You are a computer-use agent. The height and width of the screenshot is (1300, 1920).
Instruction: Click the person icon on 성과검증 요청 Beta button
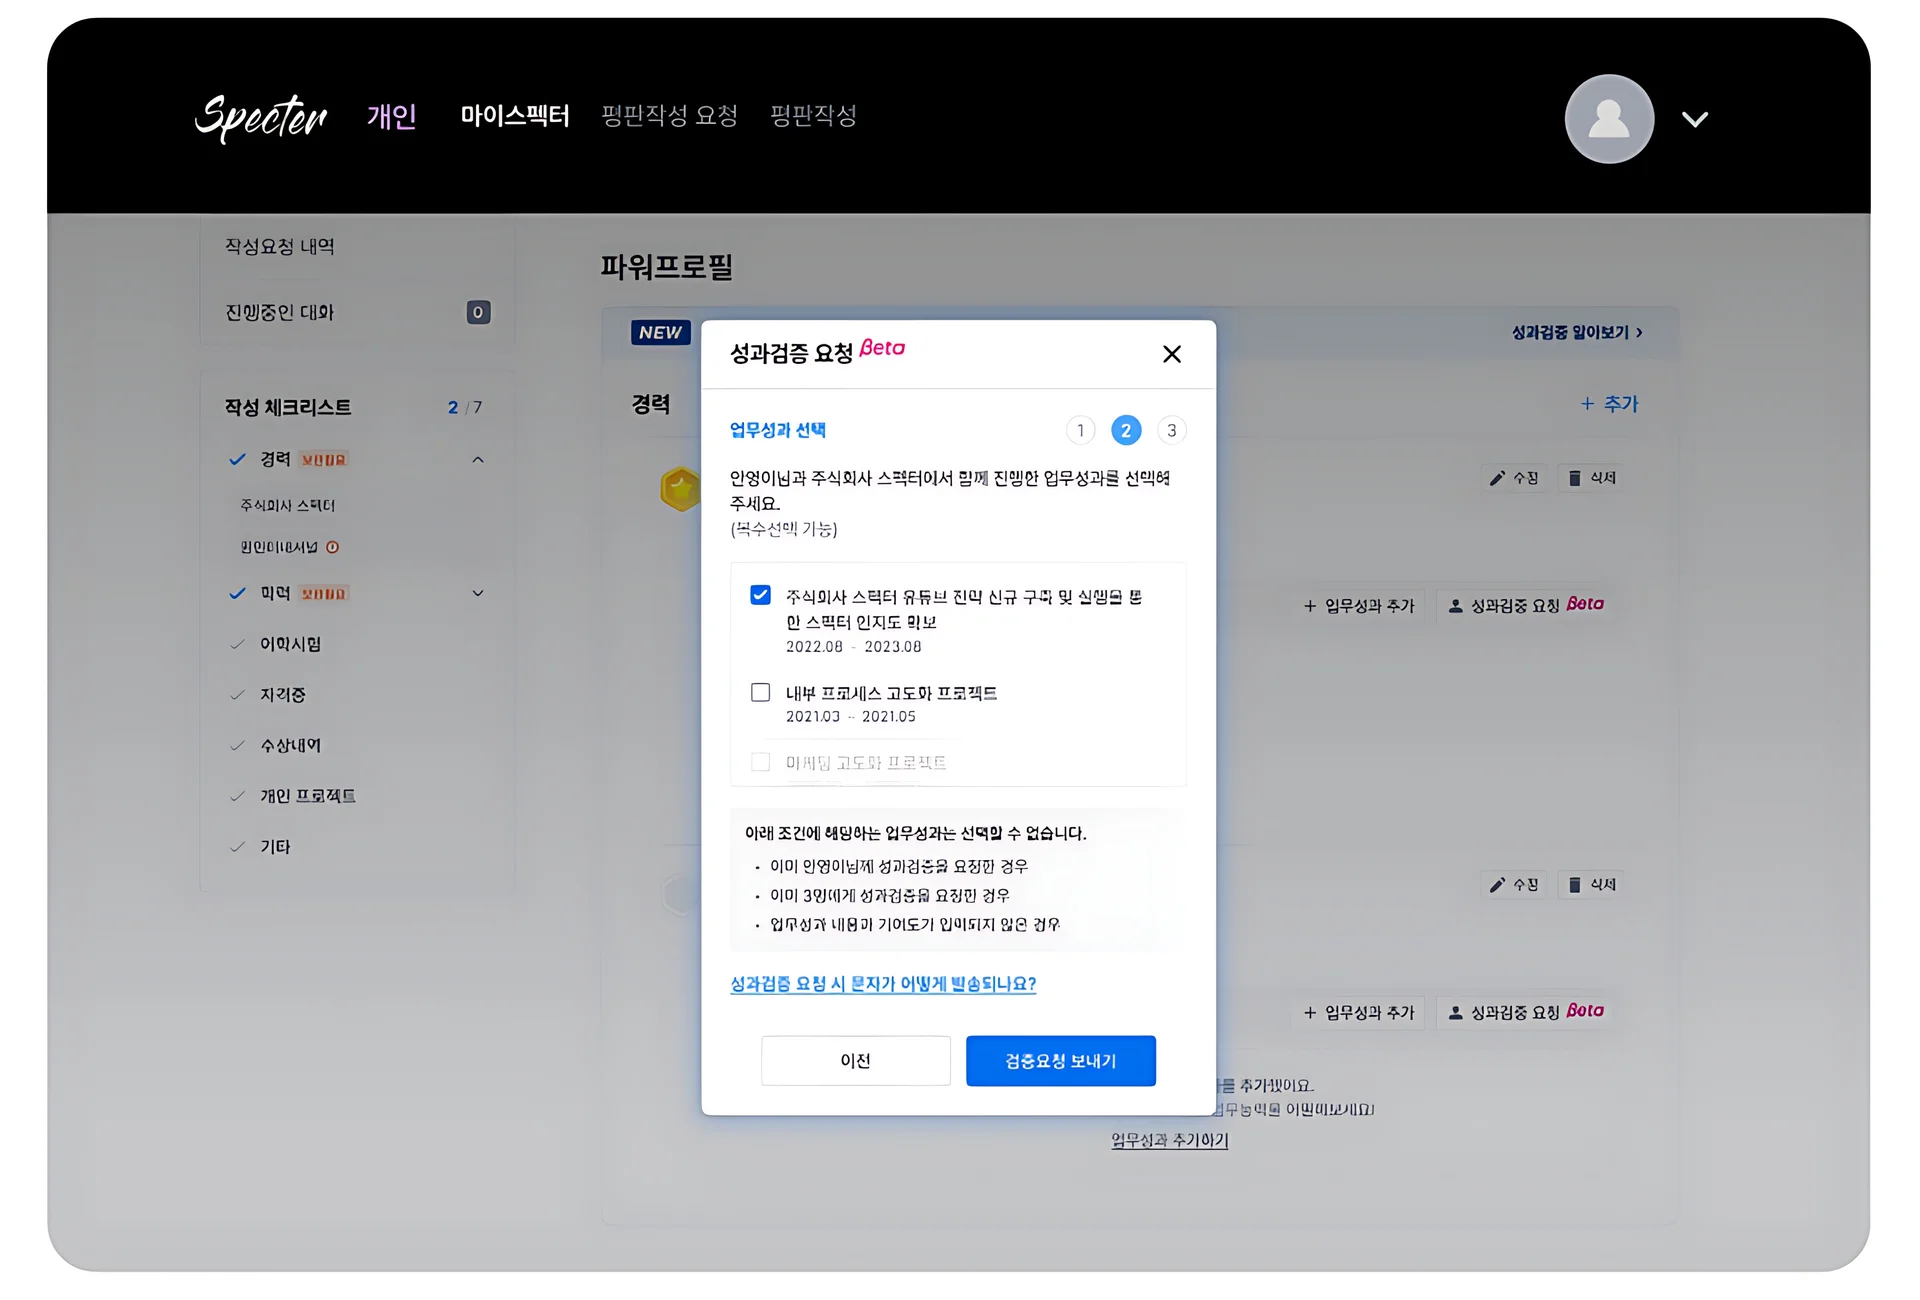(x=1455, y=604)
